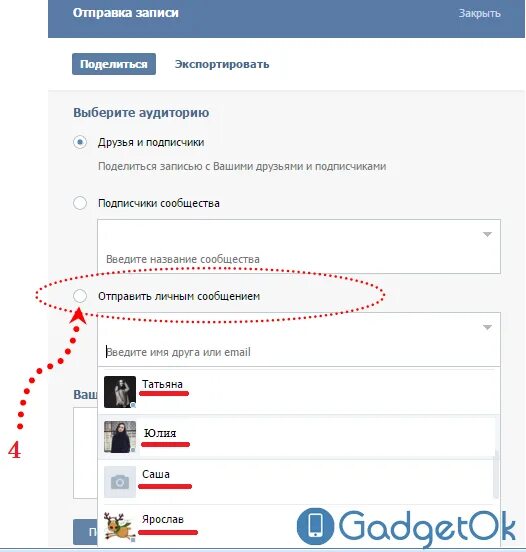526x552 pixels.
Task: Expand the community name dropdown arrow
Action: pyautogui.click(x=487, y=234)
